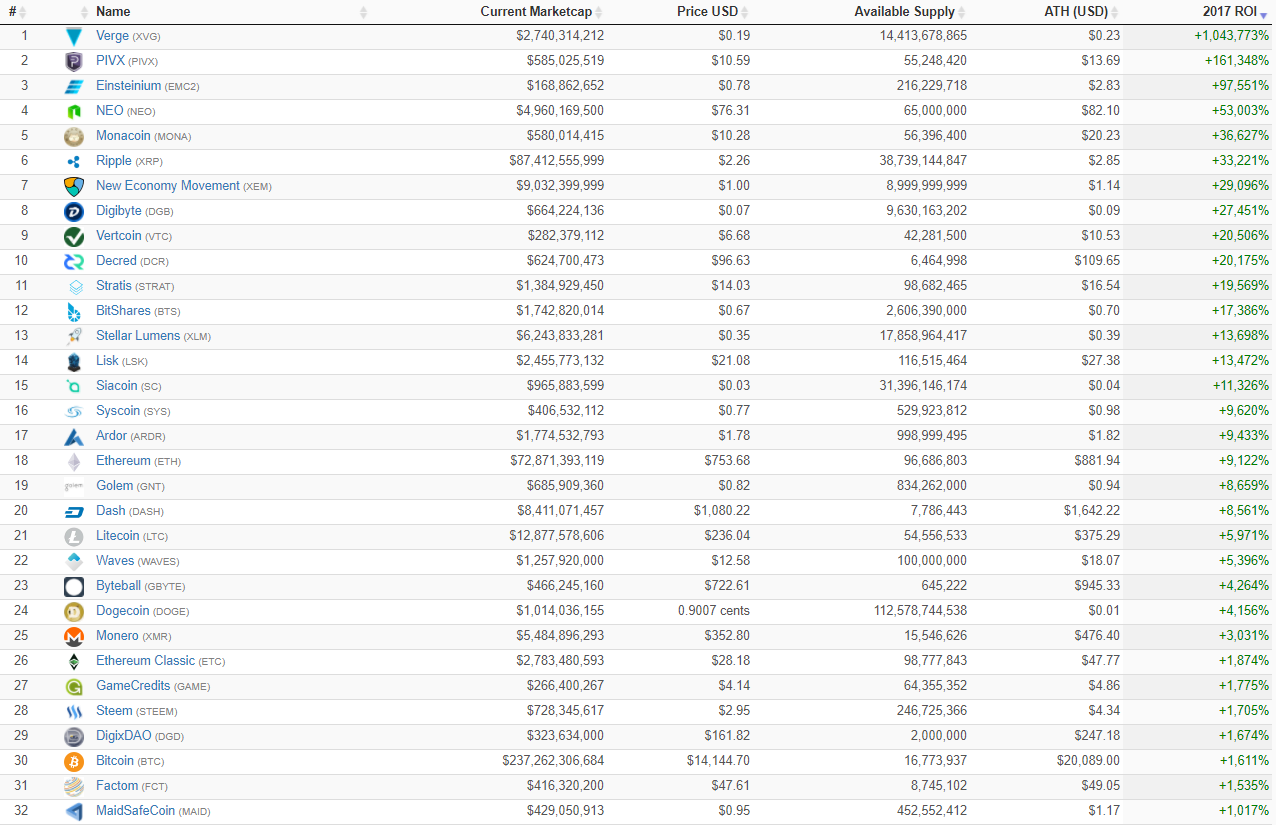Select Factom ROI value +1,535%
Screen dimensions: 1276x825
1243,786
